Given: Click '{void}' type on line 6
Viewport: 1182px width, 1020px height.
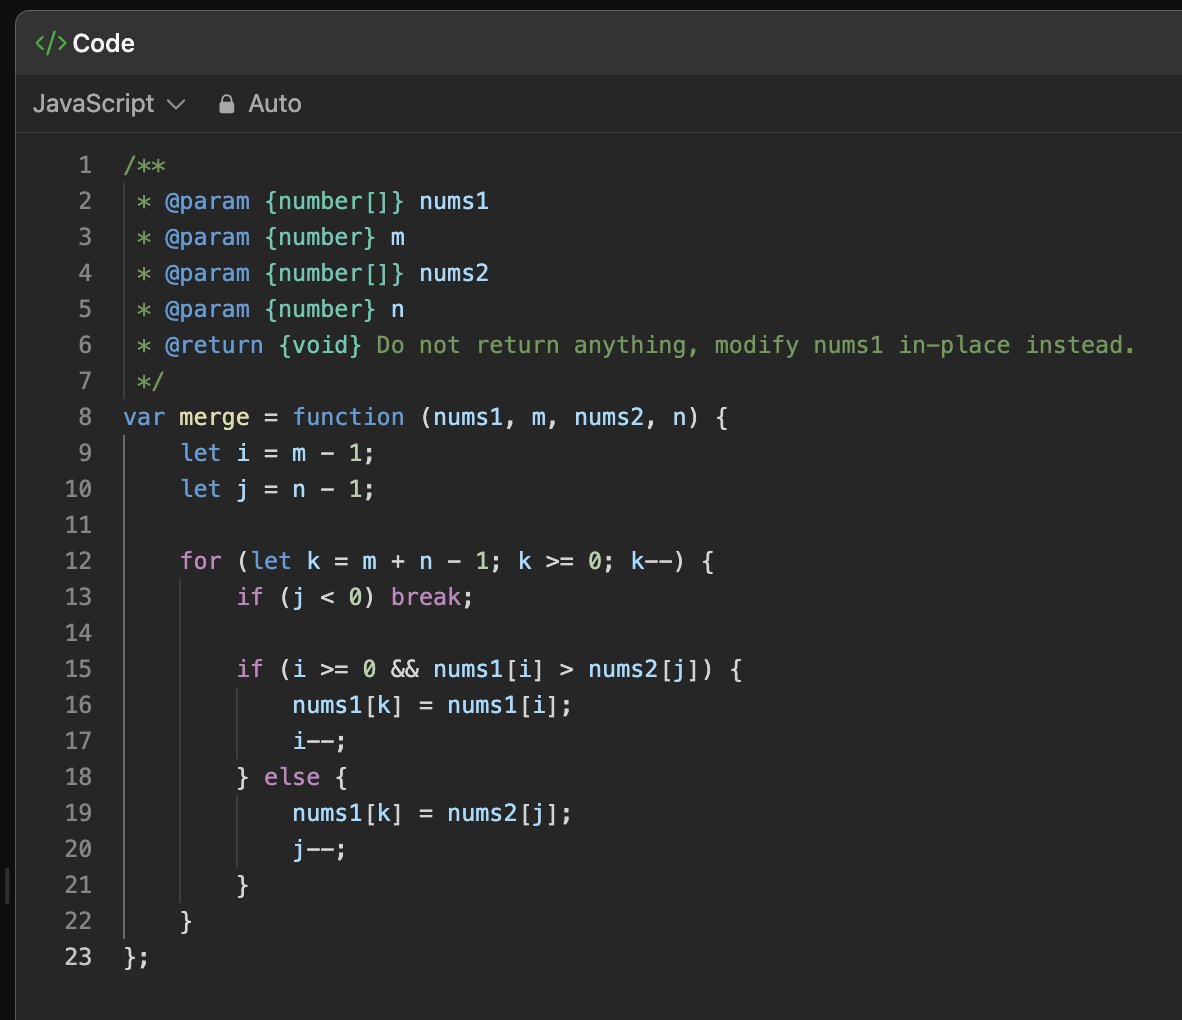Looking at the screenshot, I should pyautogui.click(x=320, y=345).
